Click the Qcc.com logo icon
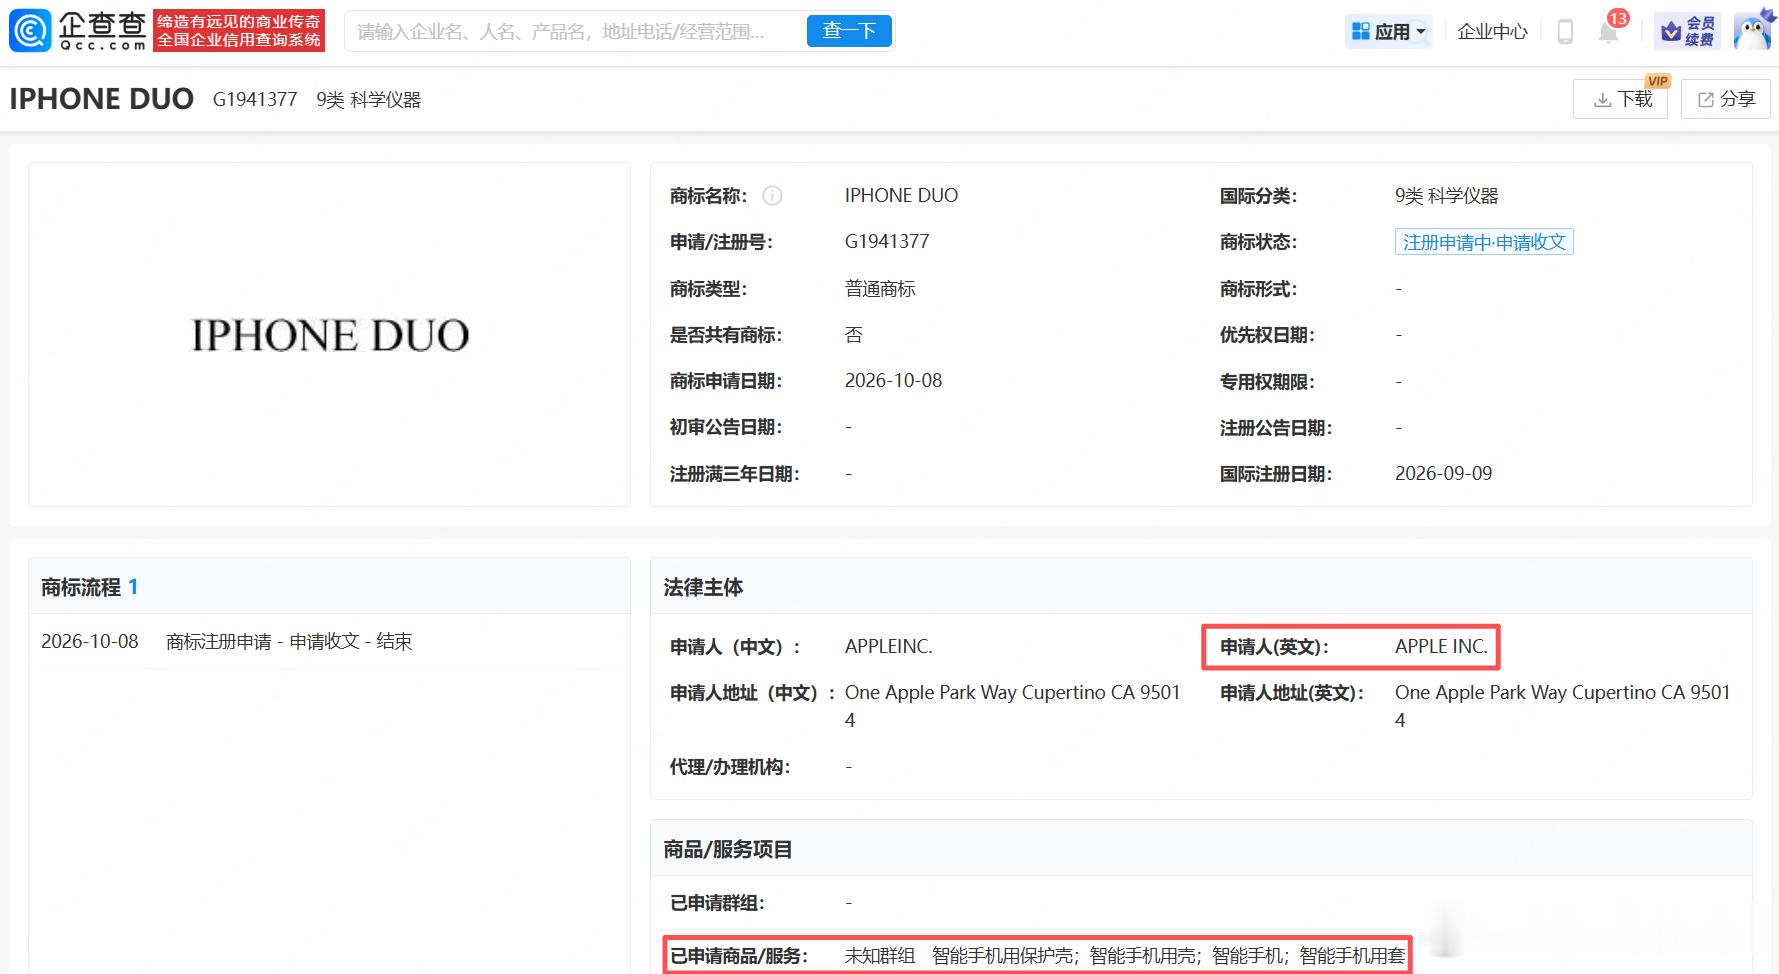 [30, 31]
